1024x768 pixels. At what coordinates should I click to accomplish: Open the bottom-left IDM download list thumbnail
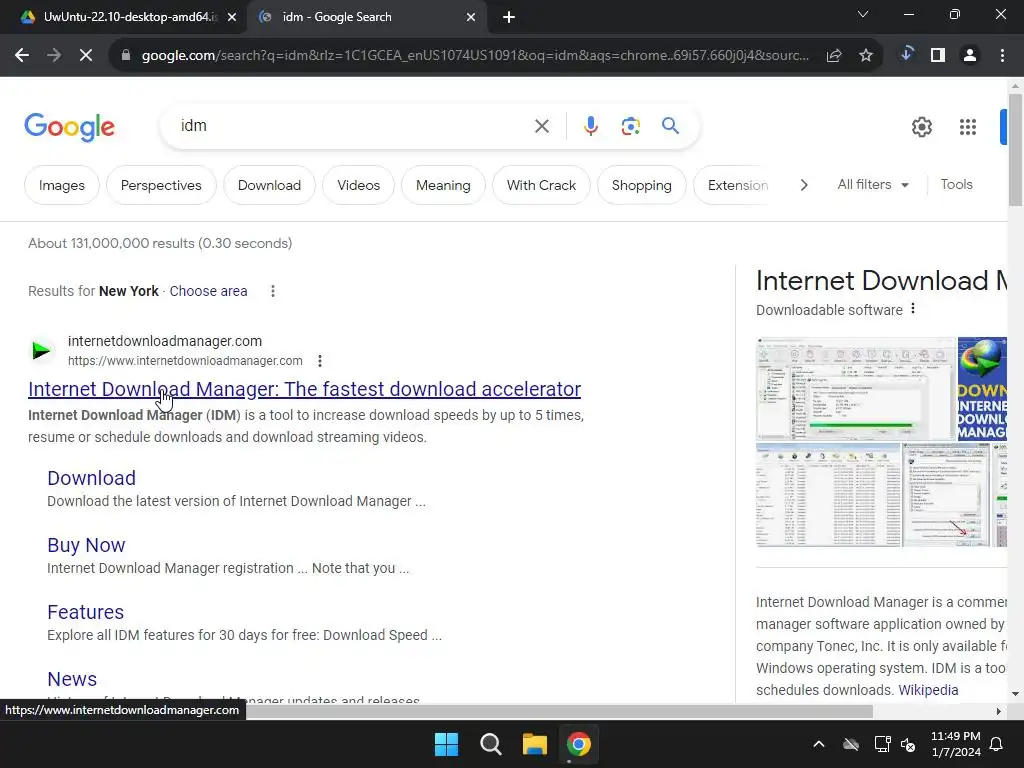click(828, 495)
